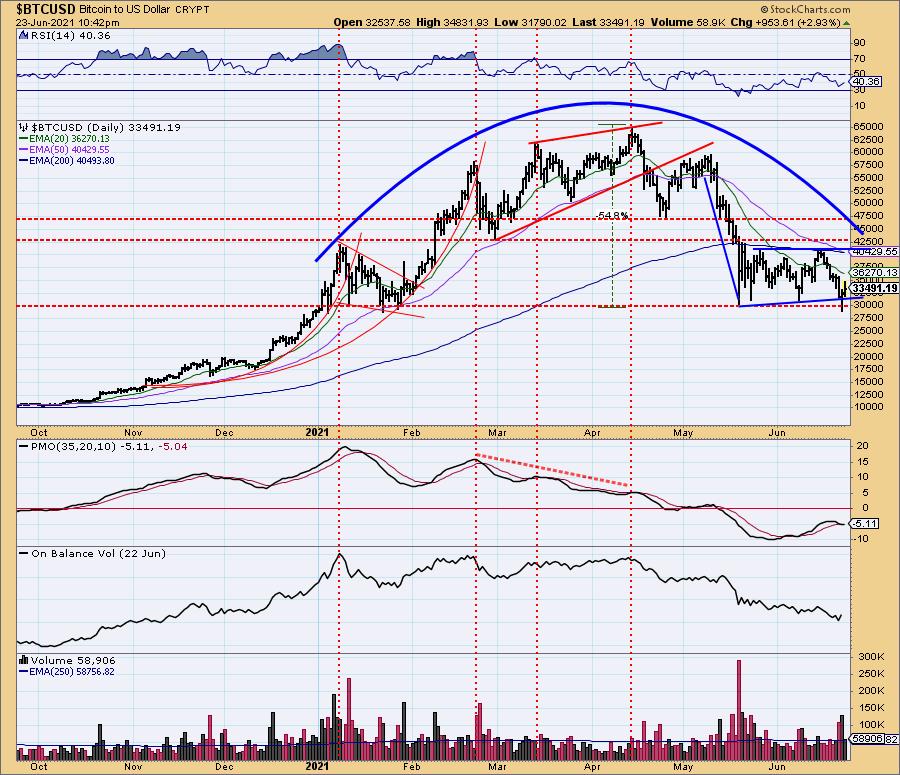Click the EMA(200) 40493.80 legend text
Screen dimensions: 900x775
click(72, 161)
